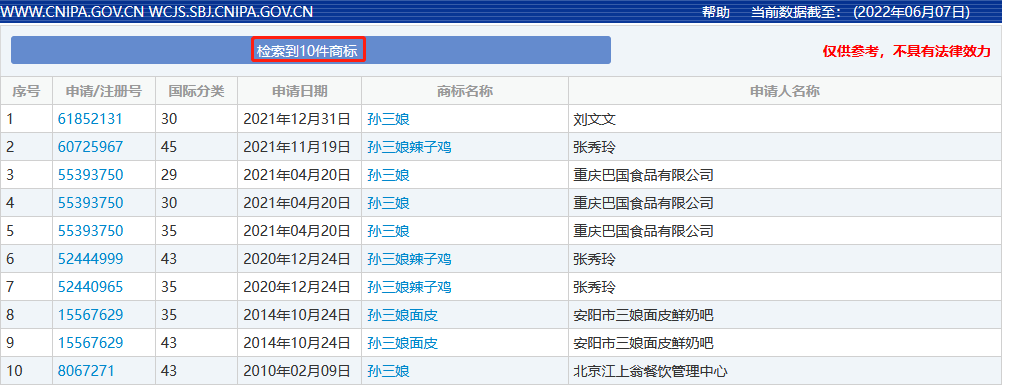Click the 国际分类 column header
The width and height of the screenshot is (1009, 390).
[196, 91]
